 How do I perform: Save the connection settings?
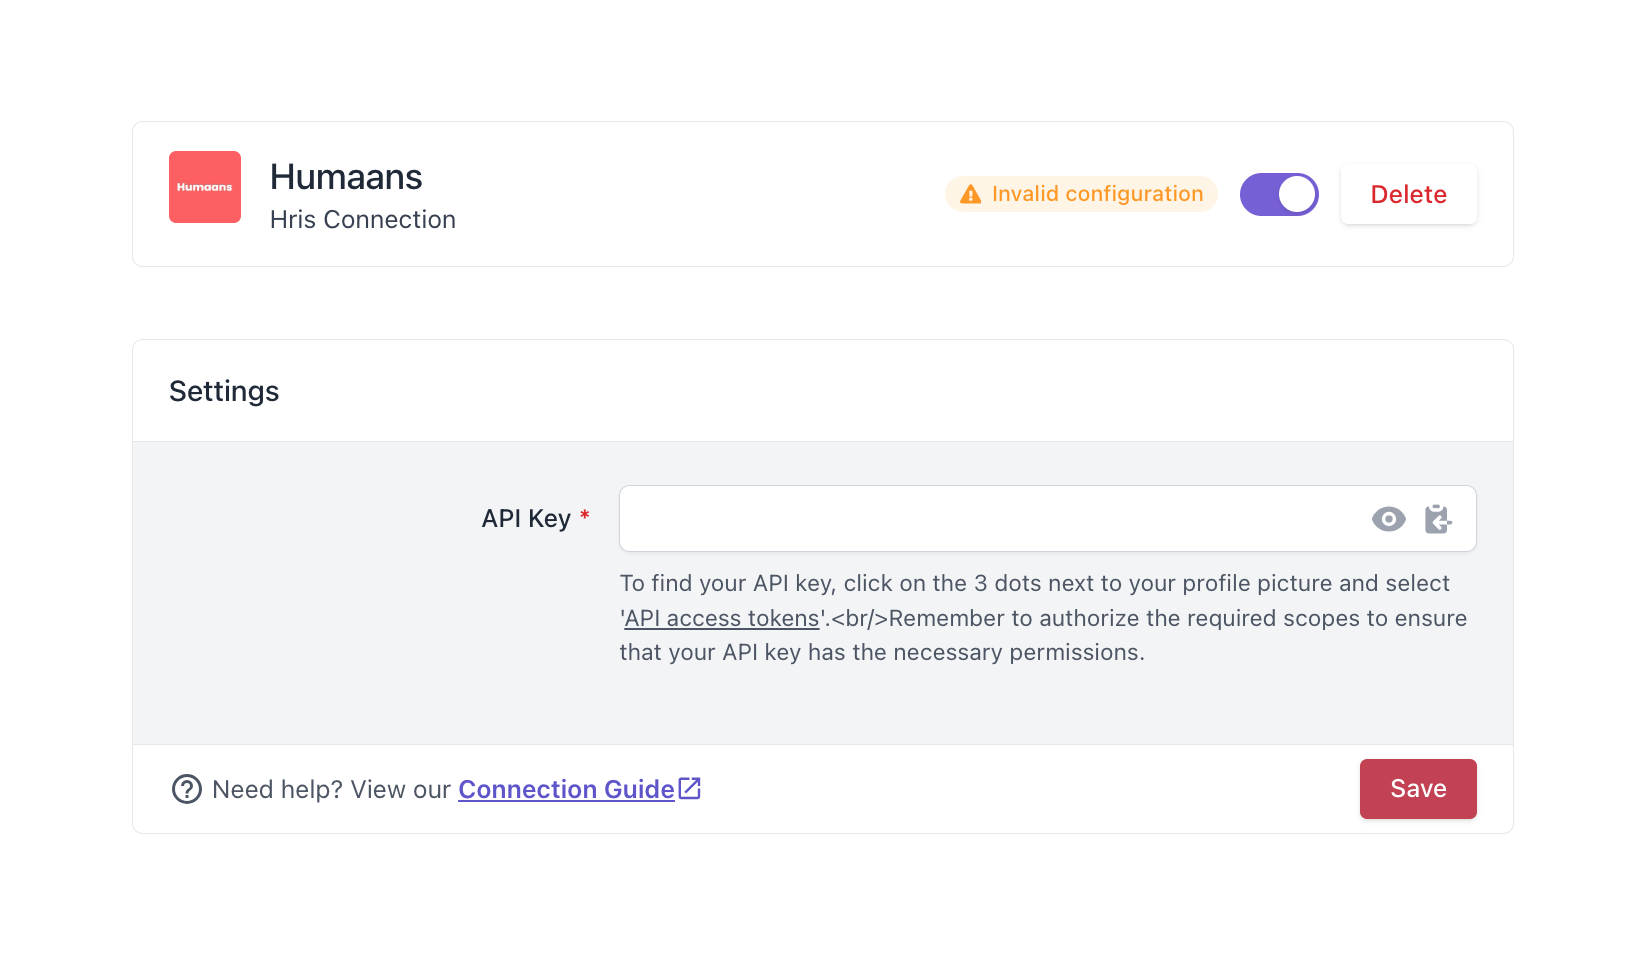[1418, 789]
